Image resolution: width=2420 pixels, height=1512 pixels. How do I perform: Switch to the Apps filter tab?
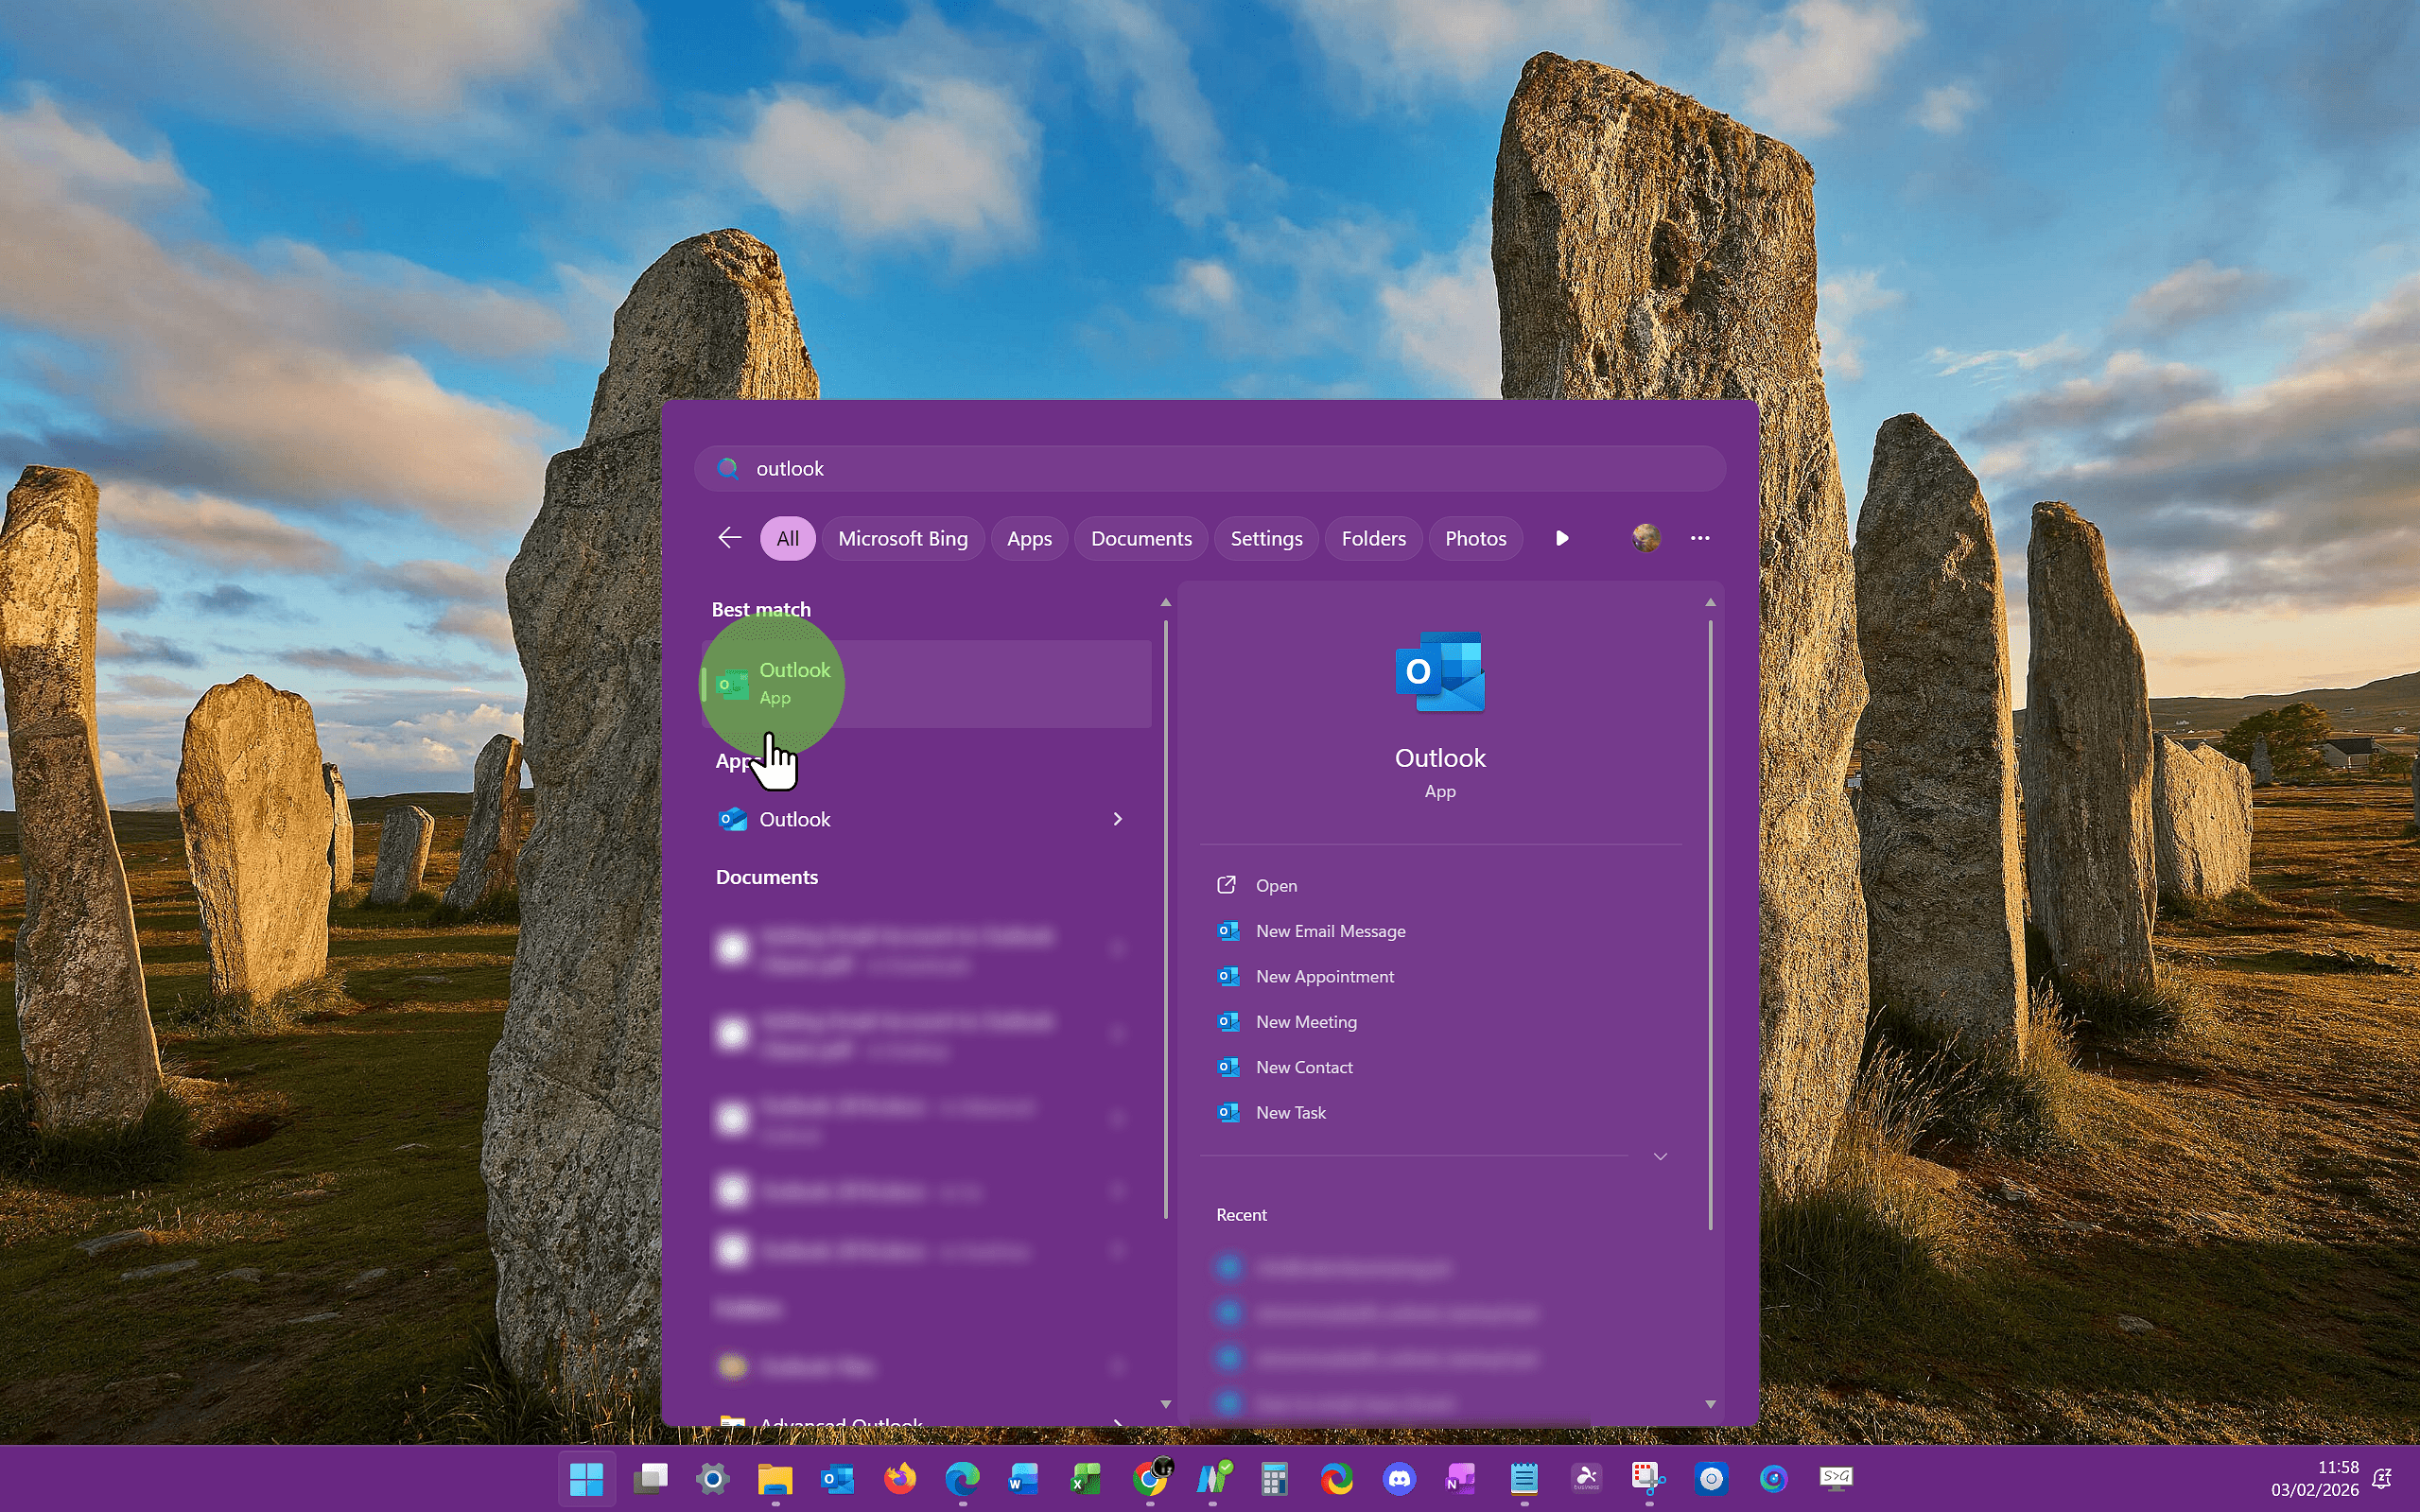pos(1029,538)
